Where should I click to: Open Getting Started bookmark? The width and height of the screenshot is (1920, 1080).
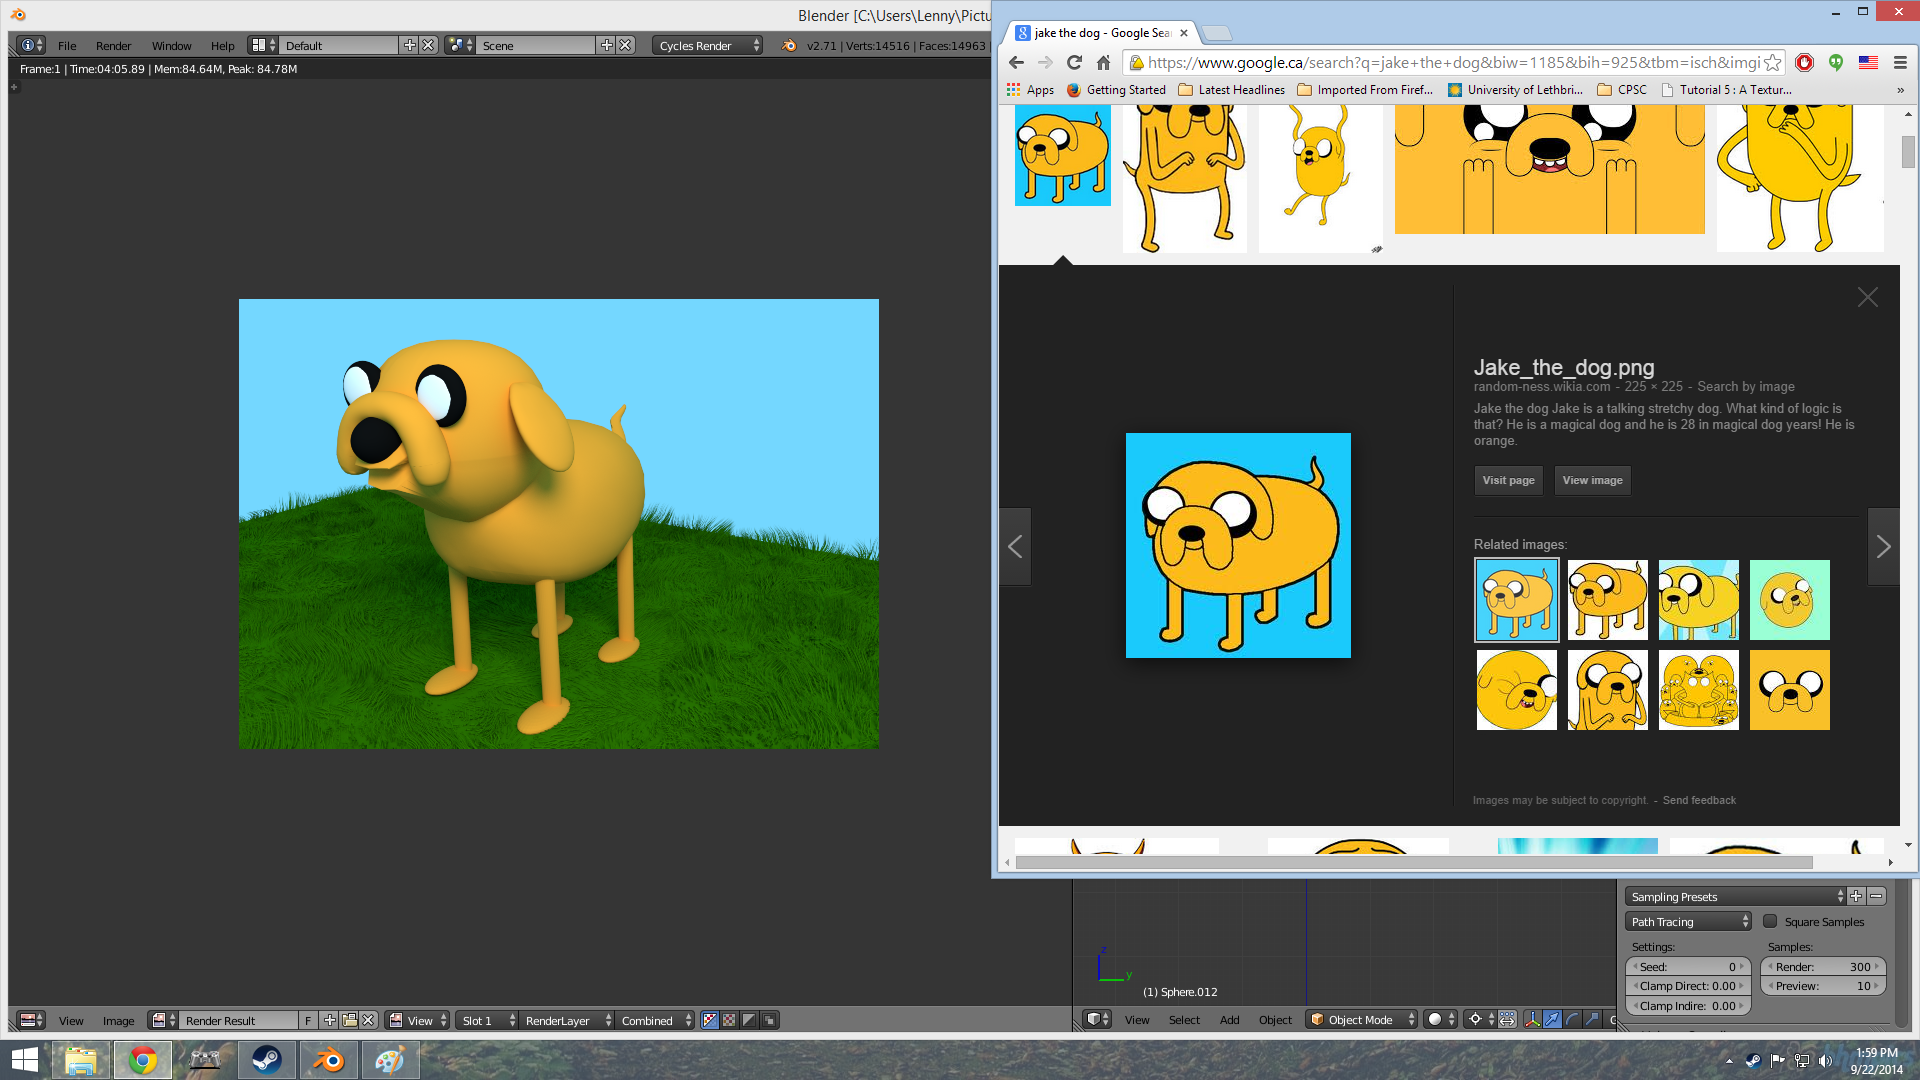coord(1116,89)
